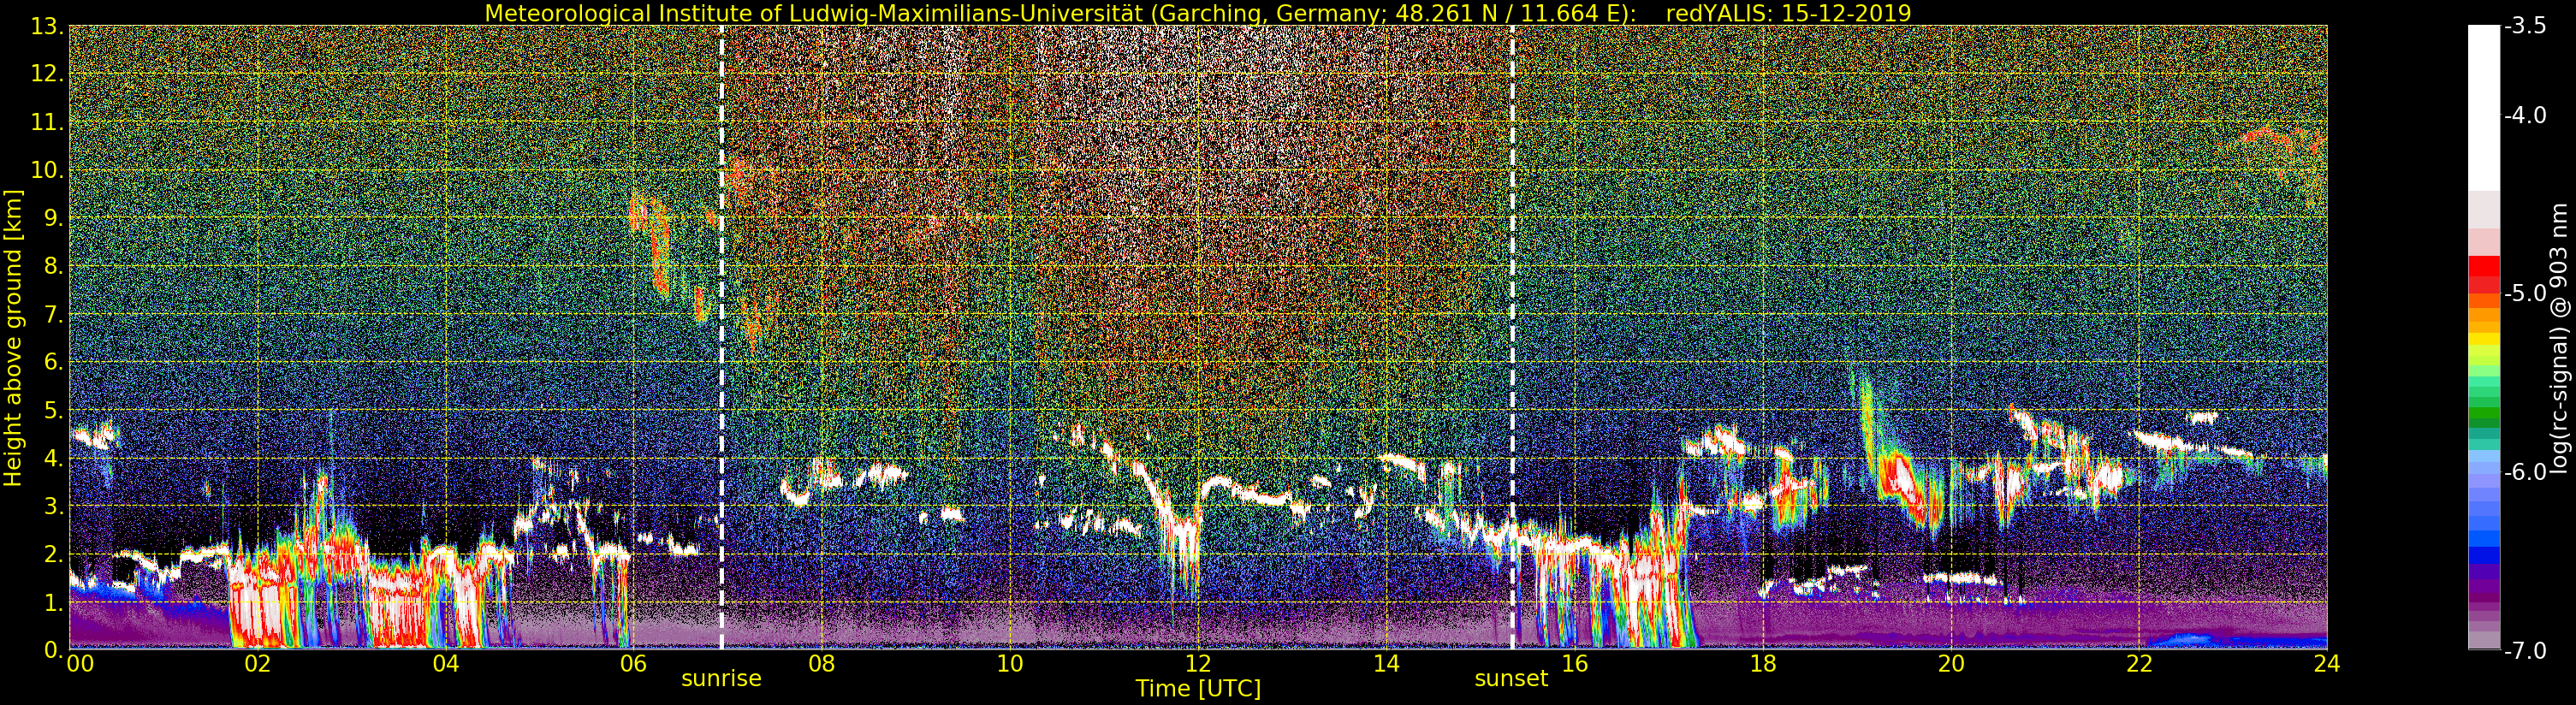Click the '10' time axis tick label
2576x705 pixels.
pos(1010,663)
